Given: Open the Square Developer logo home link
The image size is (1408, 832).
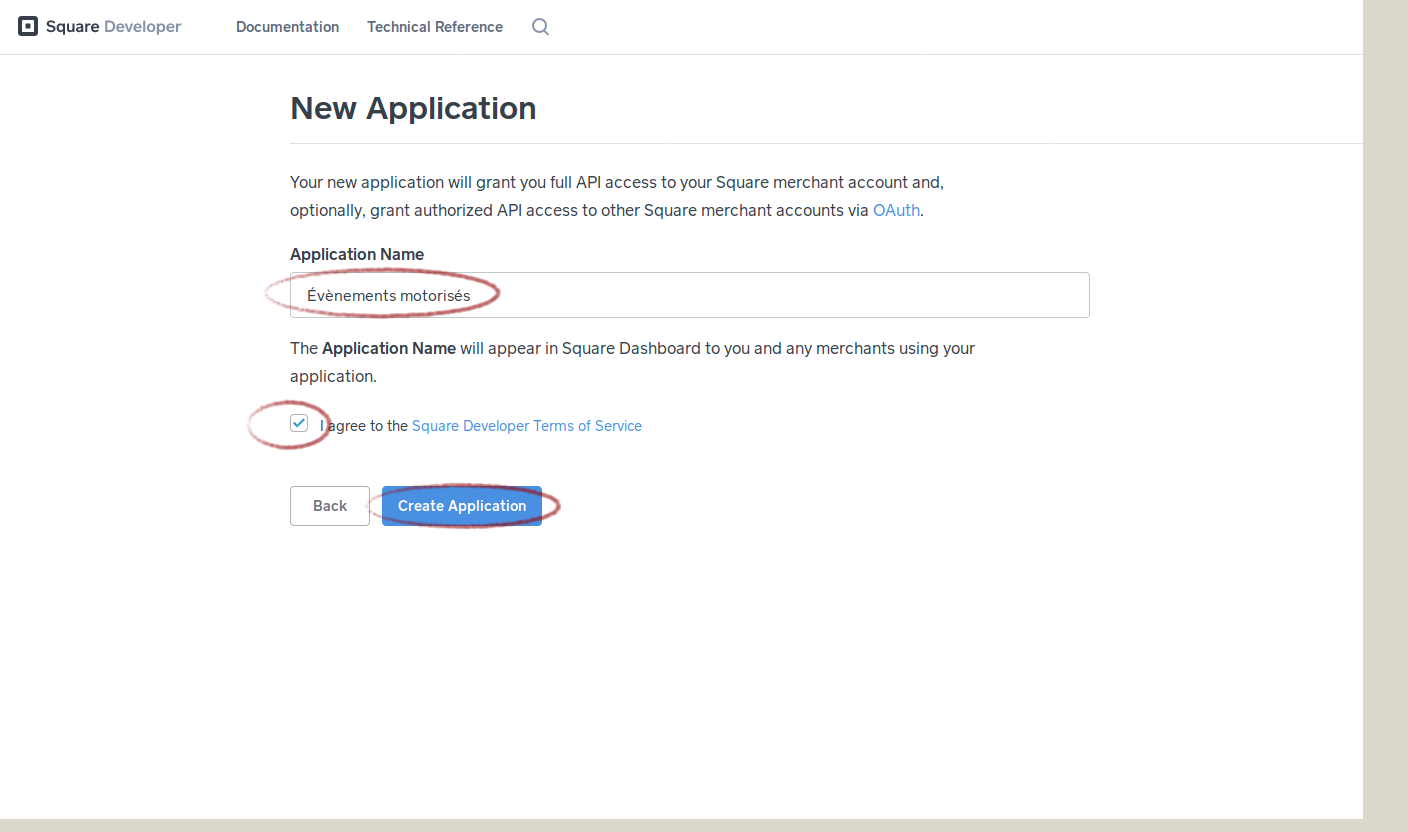Looking at the screenshot, I should tap(100, 27).
